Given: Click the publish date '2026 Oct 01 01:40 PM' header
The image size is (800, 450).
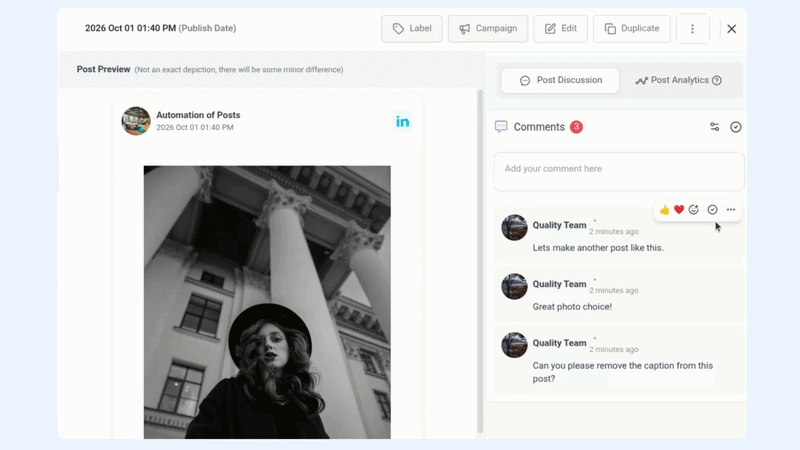Looking at the screenshot, I should (130, 28).
